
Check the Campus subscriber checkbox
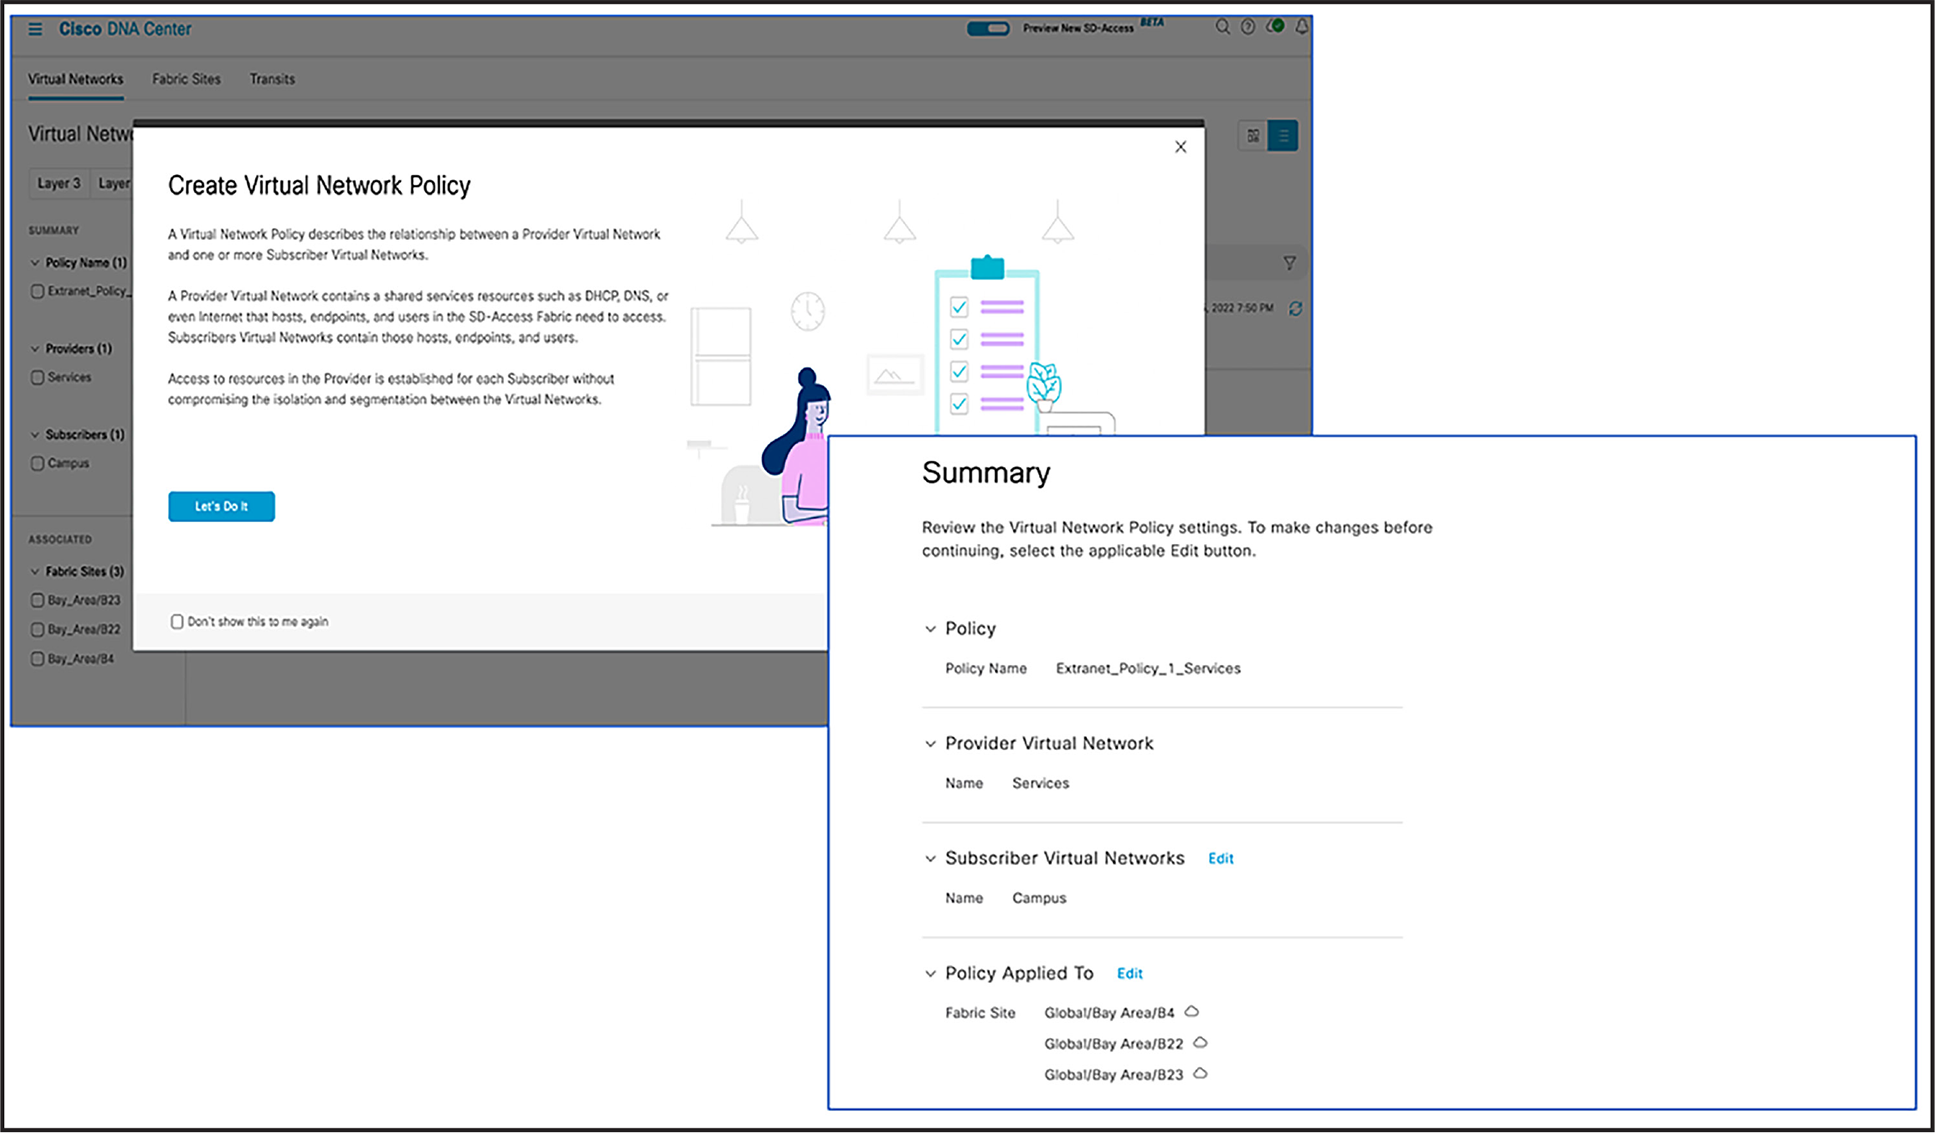[x=38, y=464]
